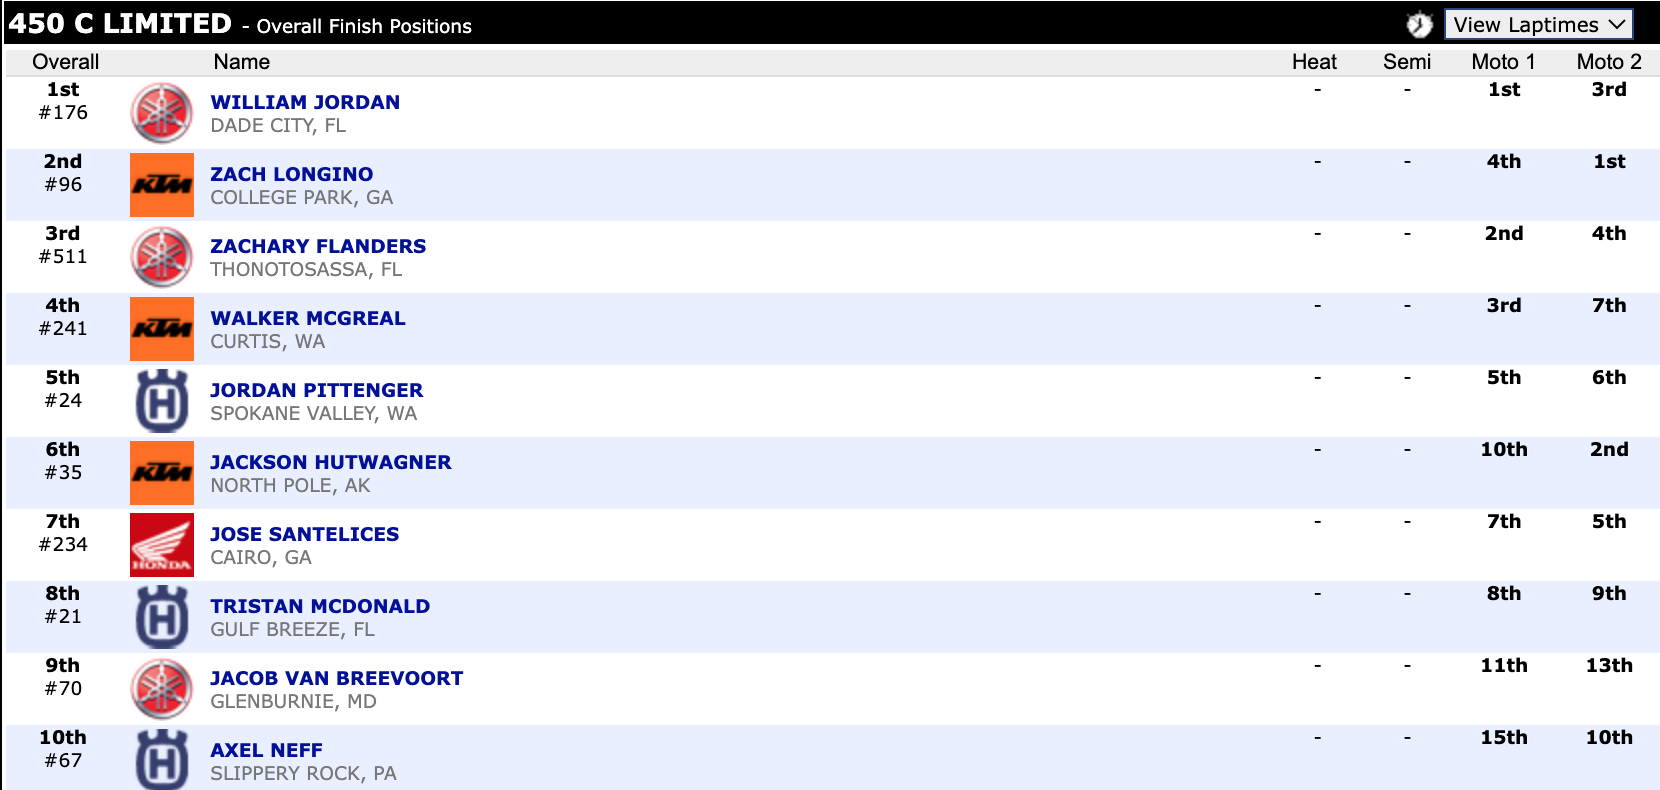
Task: Click Zach Longino's KTM logo
Action: (161, 185)
